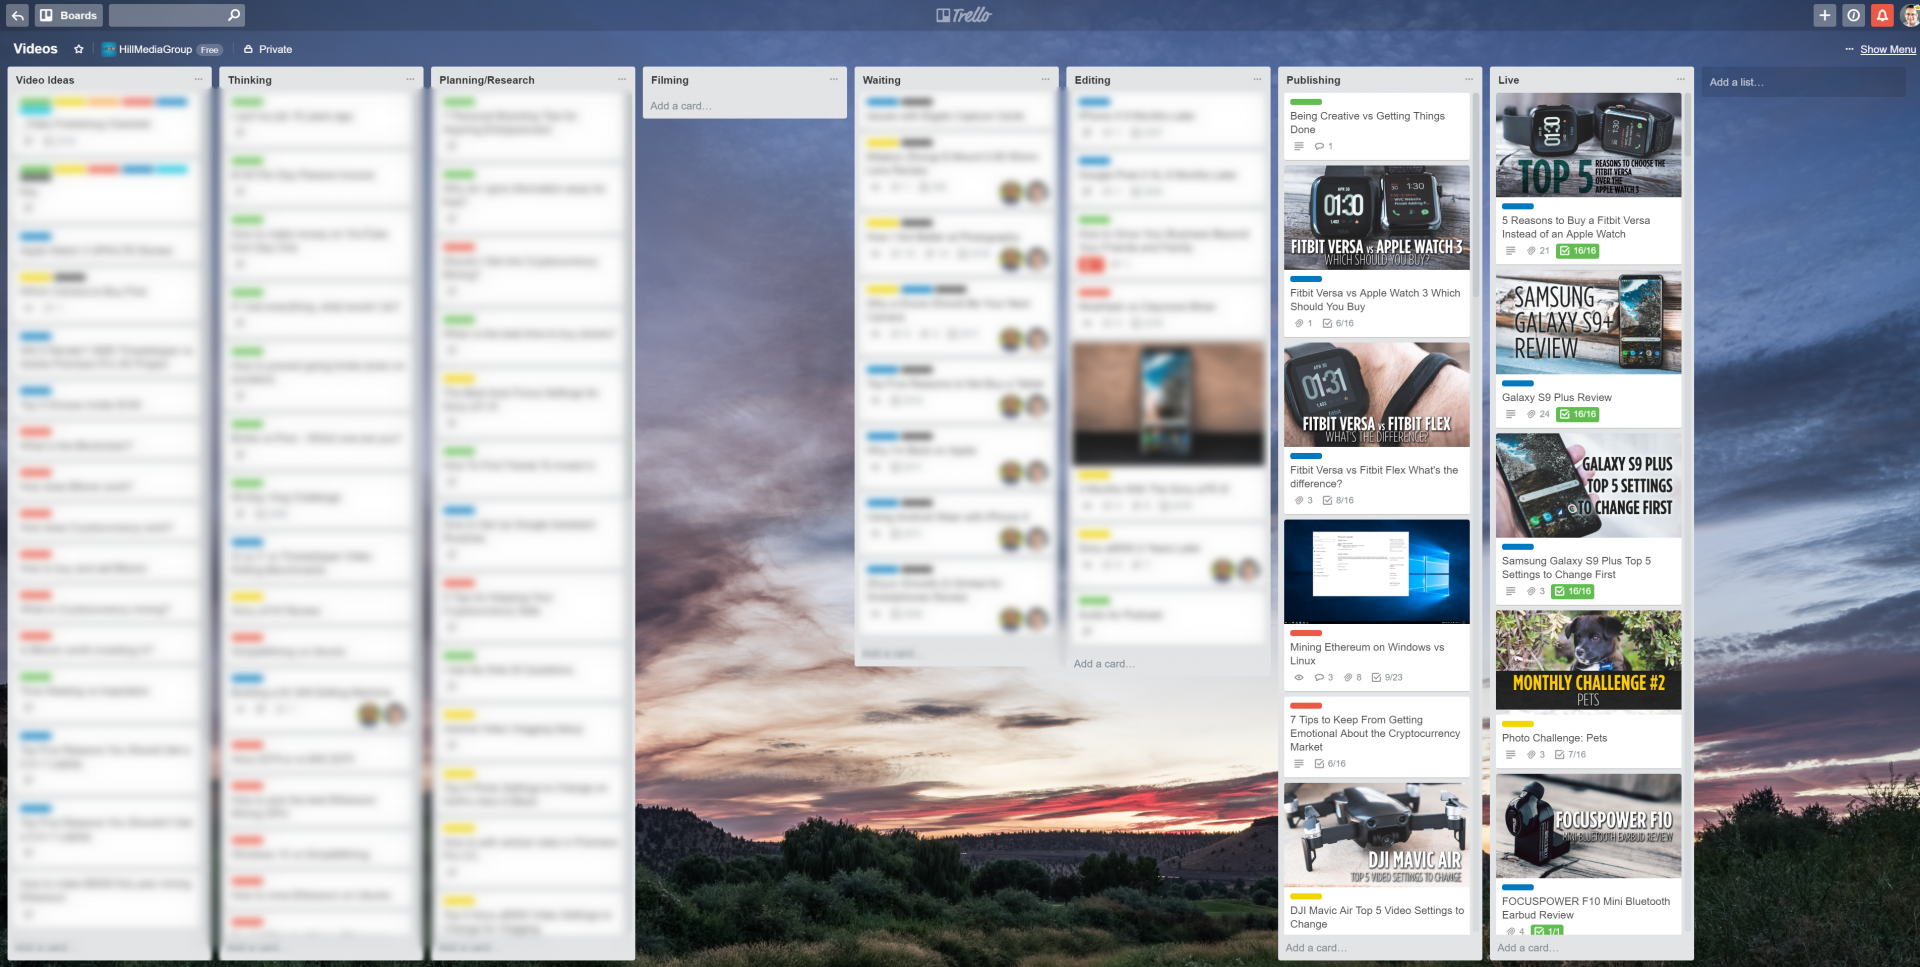Image resolution: width=1920 pixels, height=967 pixels.
Task: Click the Live list title
Action: click(1508, 80)
